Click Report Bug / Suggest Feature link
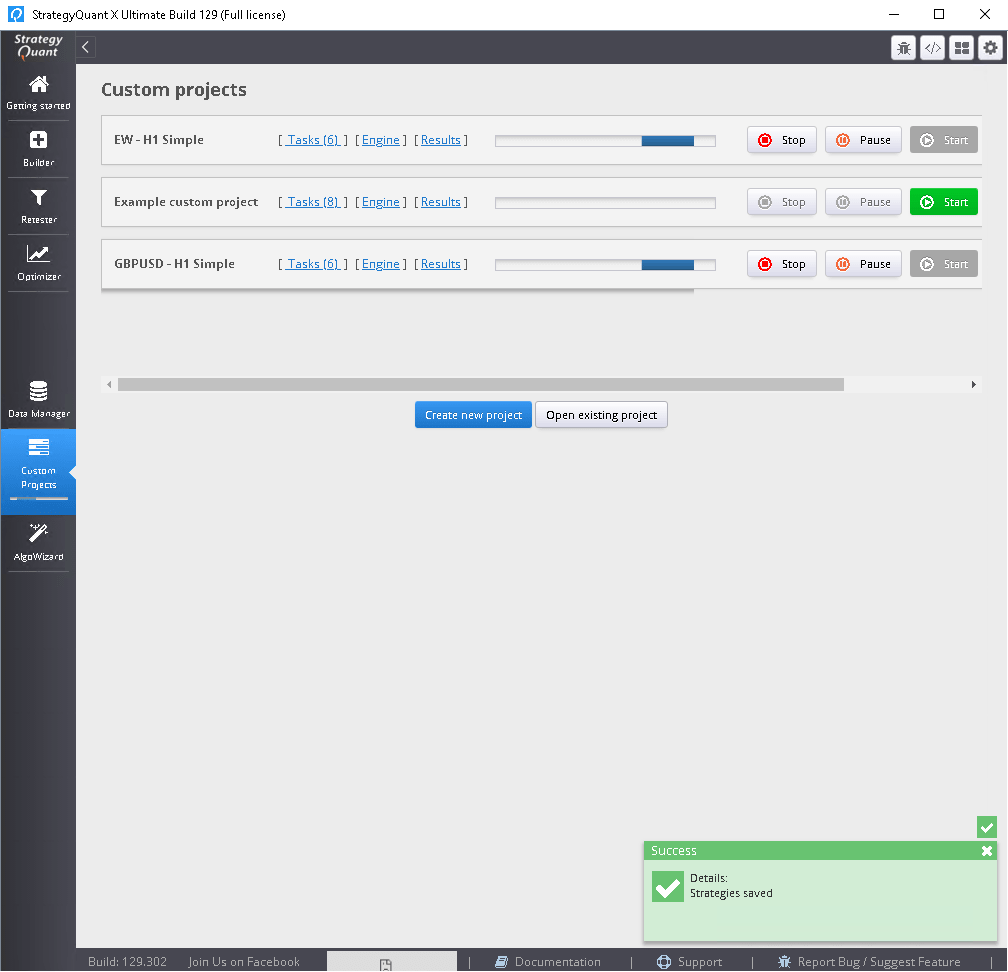1008x972 pixels. coord(869,962)
